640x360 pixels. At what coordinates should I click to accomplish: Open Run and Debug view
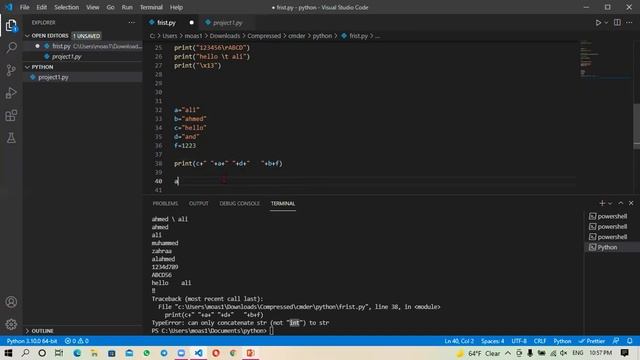(x=11, y=93)
